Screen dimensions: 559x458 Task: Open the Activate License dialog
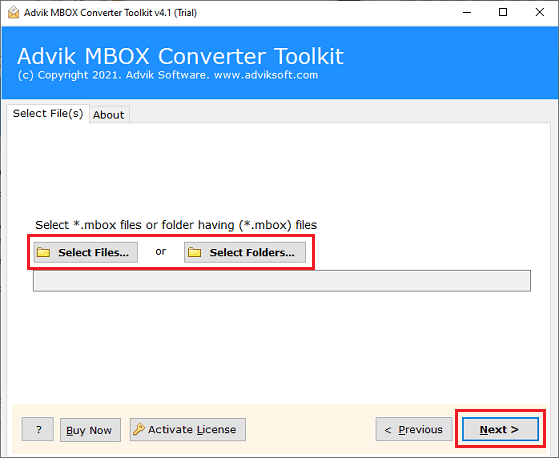(188, 429)
